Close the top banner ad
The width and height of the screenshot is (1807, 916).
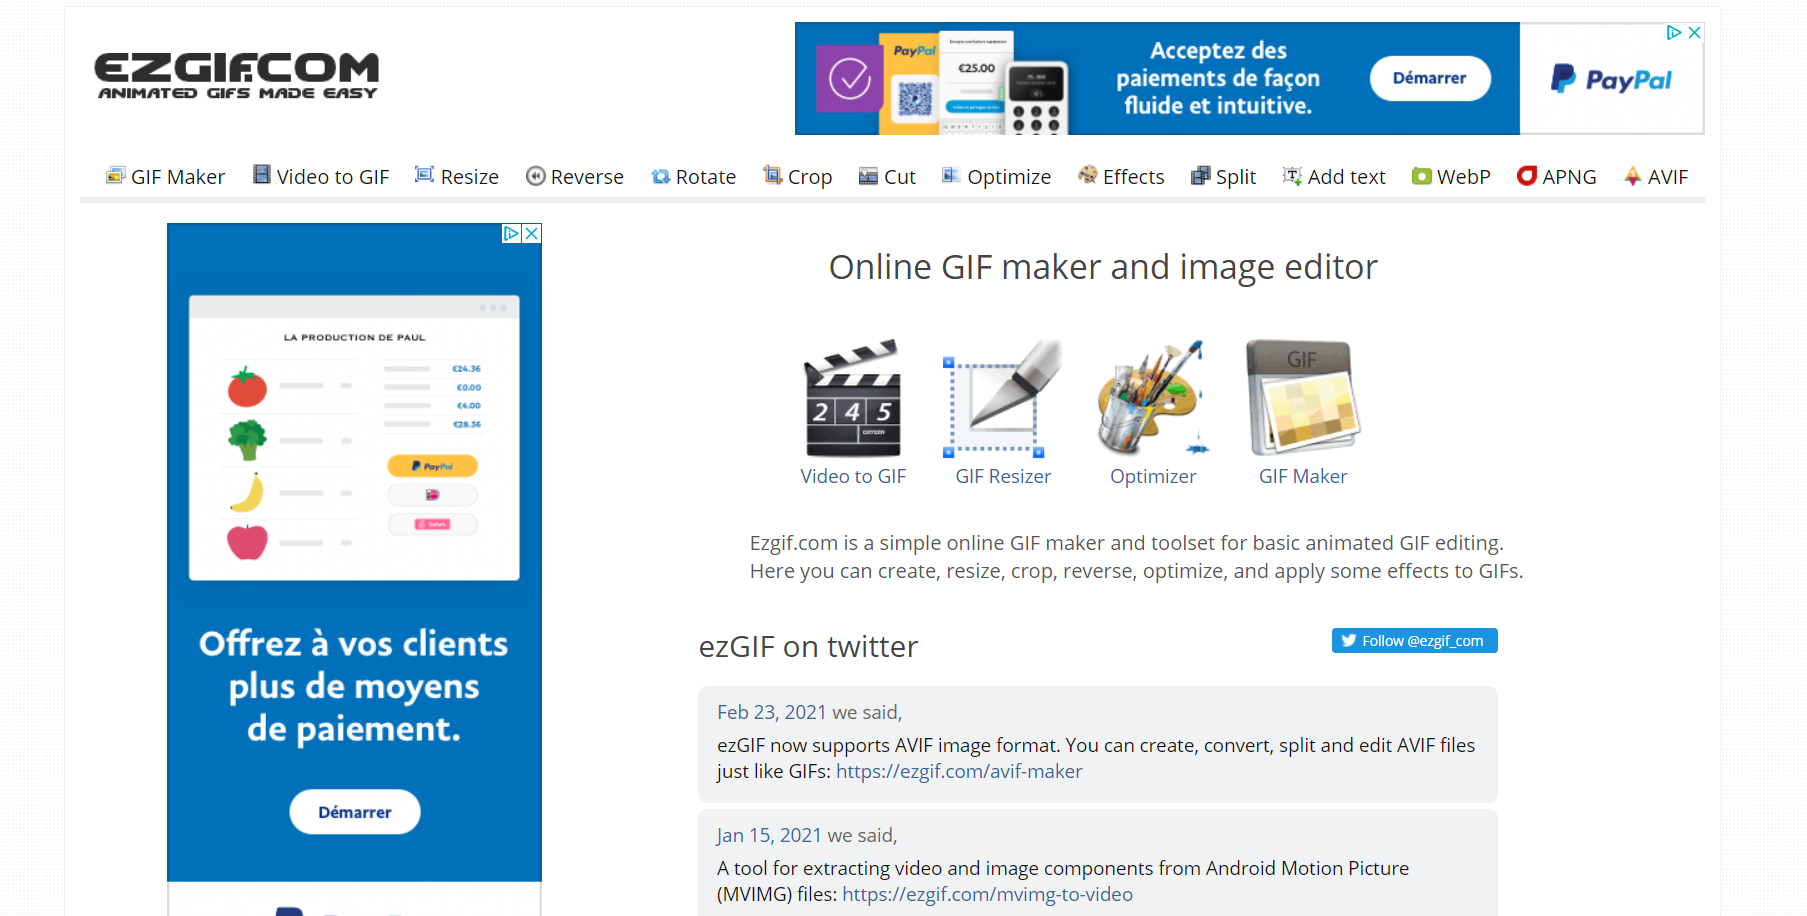pyautogui.click(x=1694, y=33)
